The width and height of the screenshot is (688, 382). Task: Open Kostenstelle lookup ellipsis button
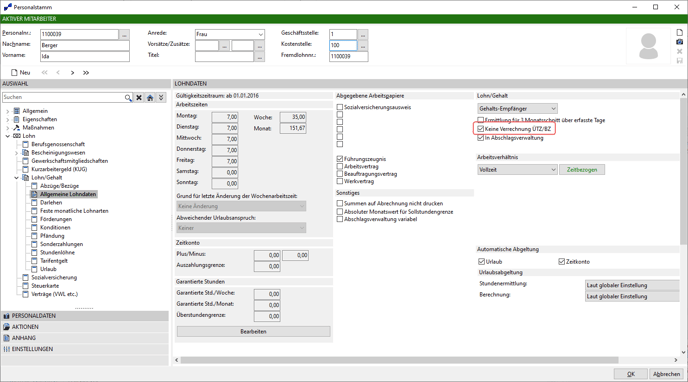[x=363, y=45]
